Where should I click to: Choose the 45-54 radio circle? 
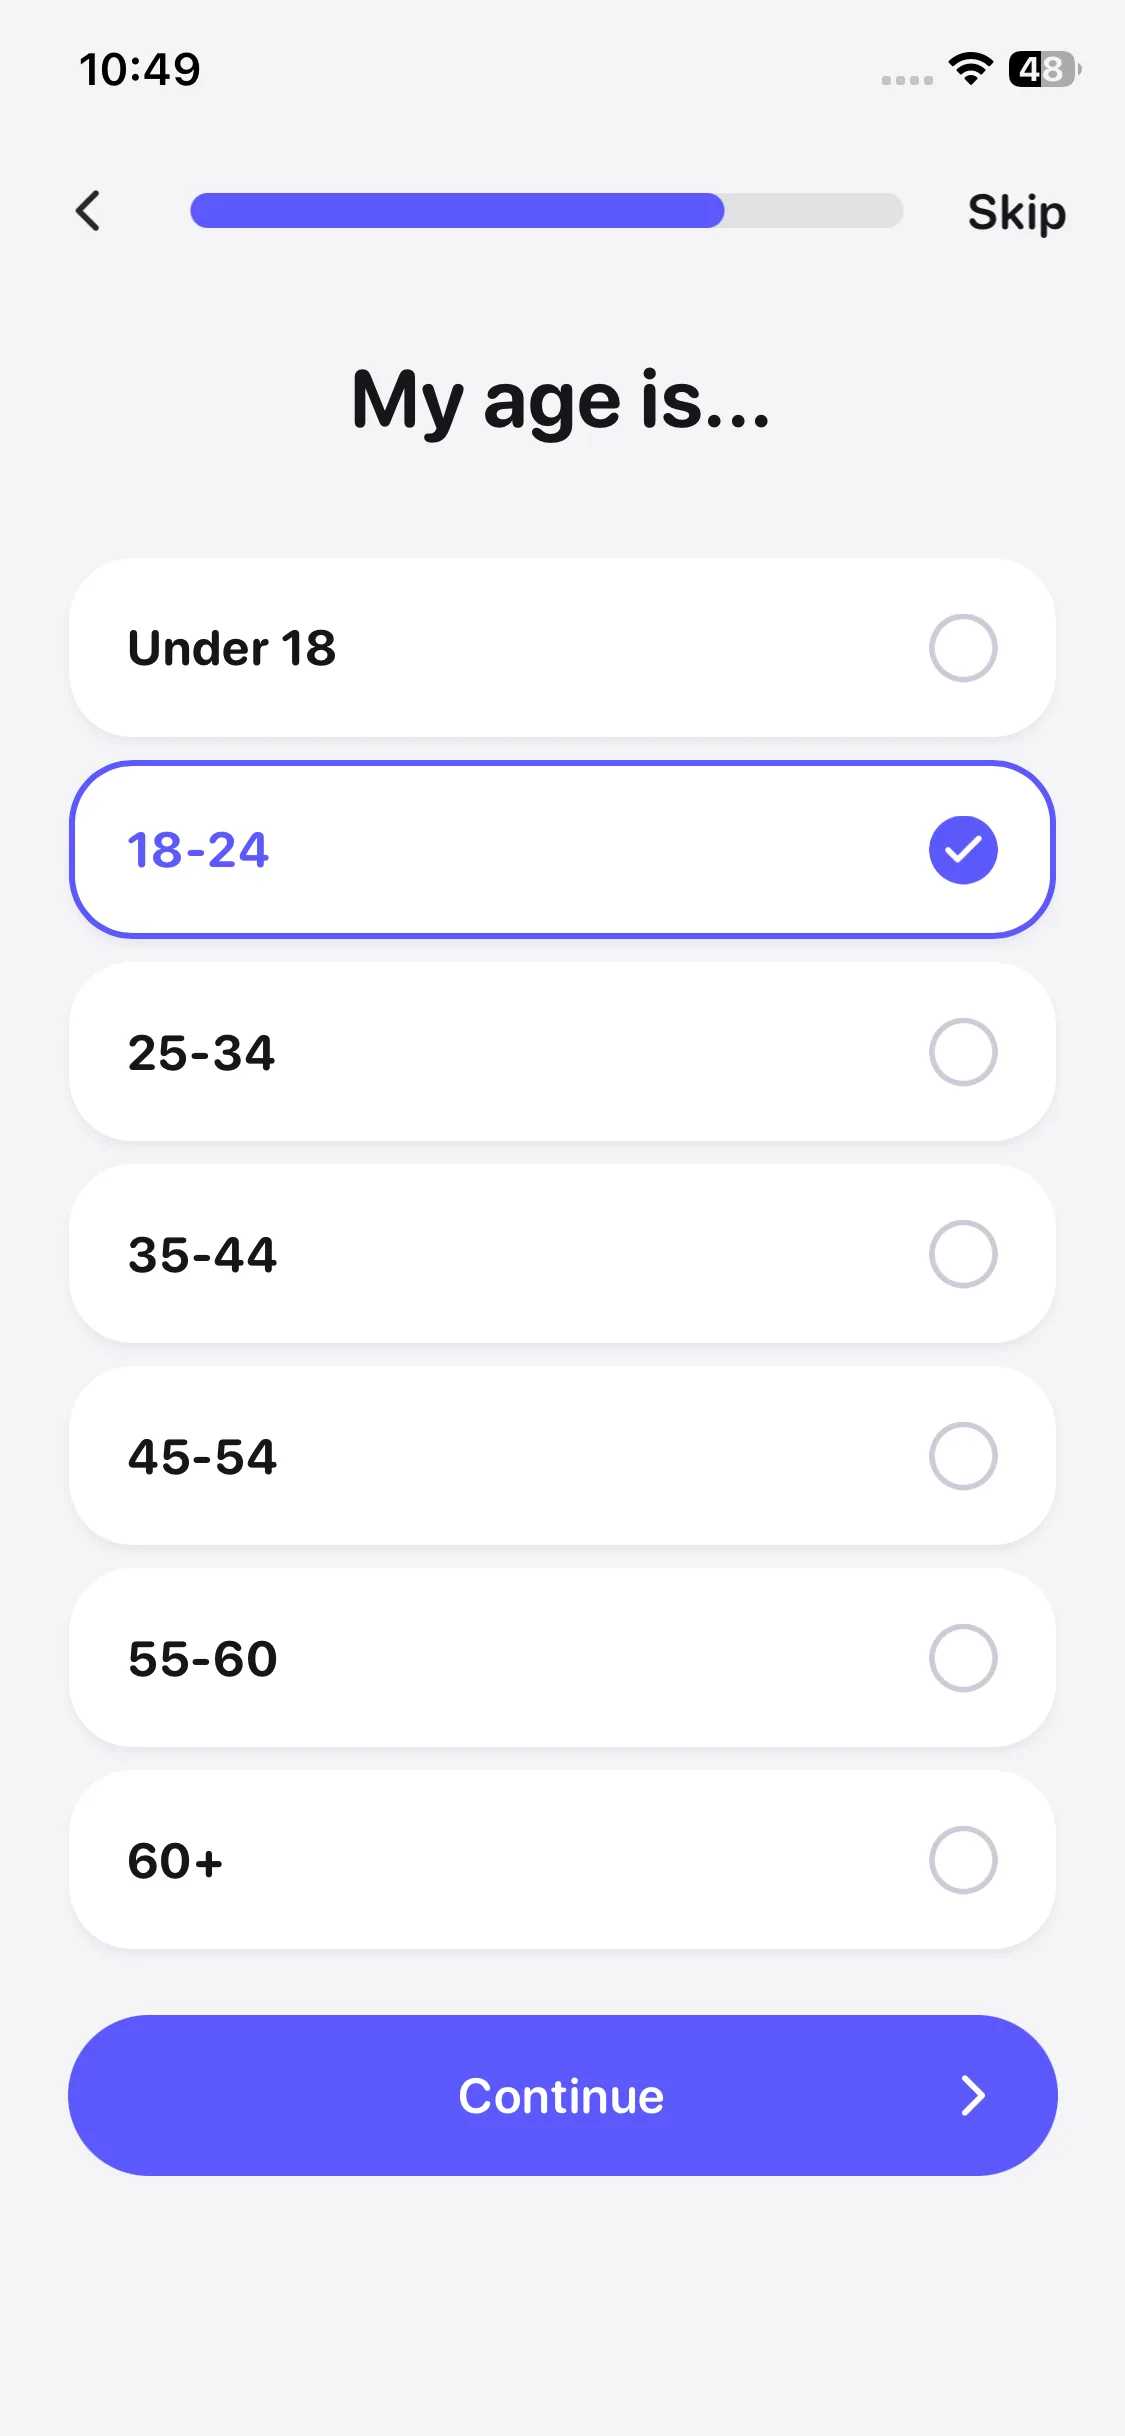pyautogui.click(x=962, y=1456)
